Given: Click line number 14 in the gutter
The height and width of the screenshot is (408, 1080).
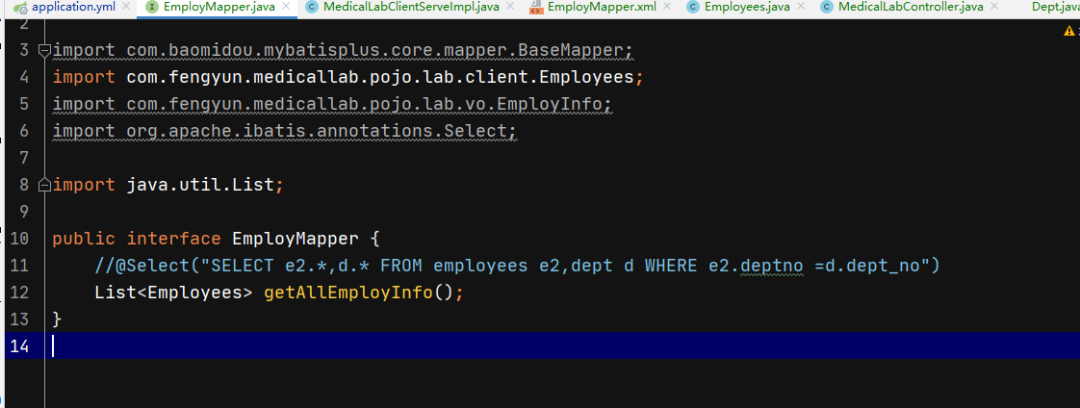Looking at the screenshot, I should pyautogui.click(x=19, y=346).
